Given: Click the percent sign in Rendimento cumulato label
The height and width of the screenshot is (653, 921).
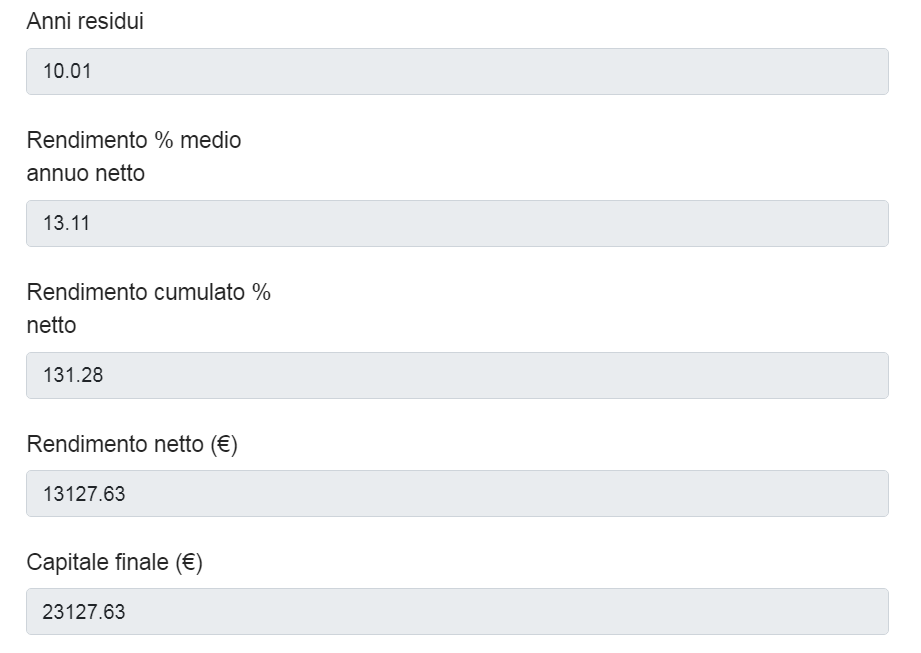Looking at the screenshot, I should 261,292.
